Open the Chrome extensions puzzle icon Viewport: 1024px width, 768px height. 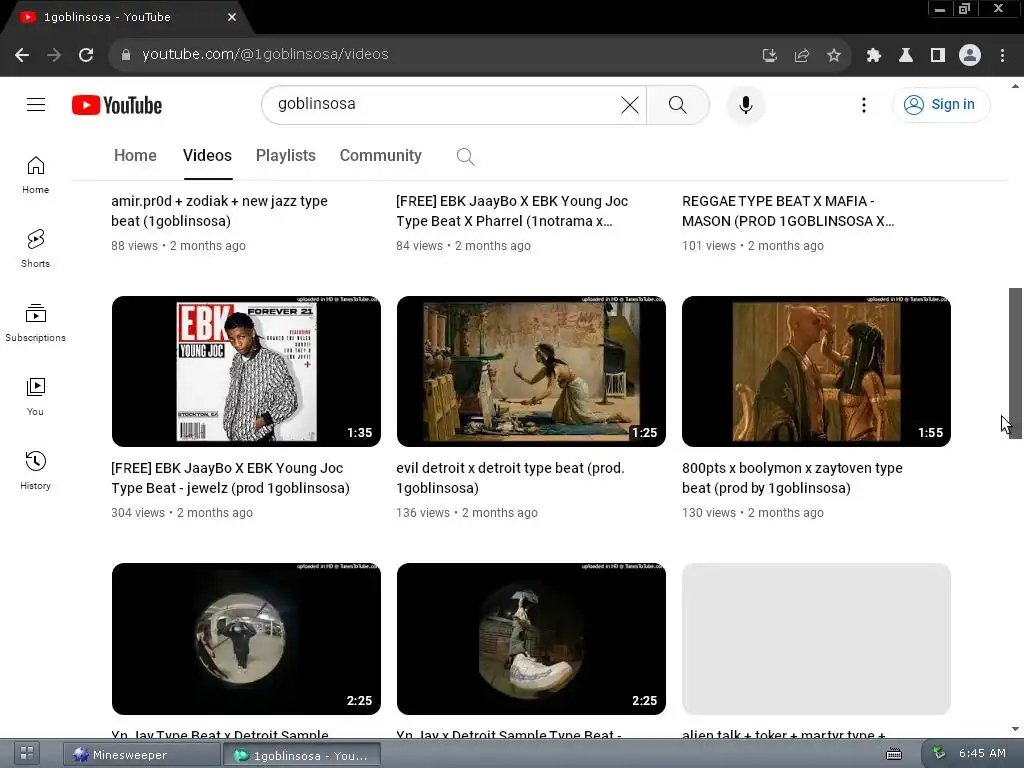pyautogui.click(x=874, y=55)
